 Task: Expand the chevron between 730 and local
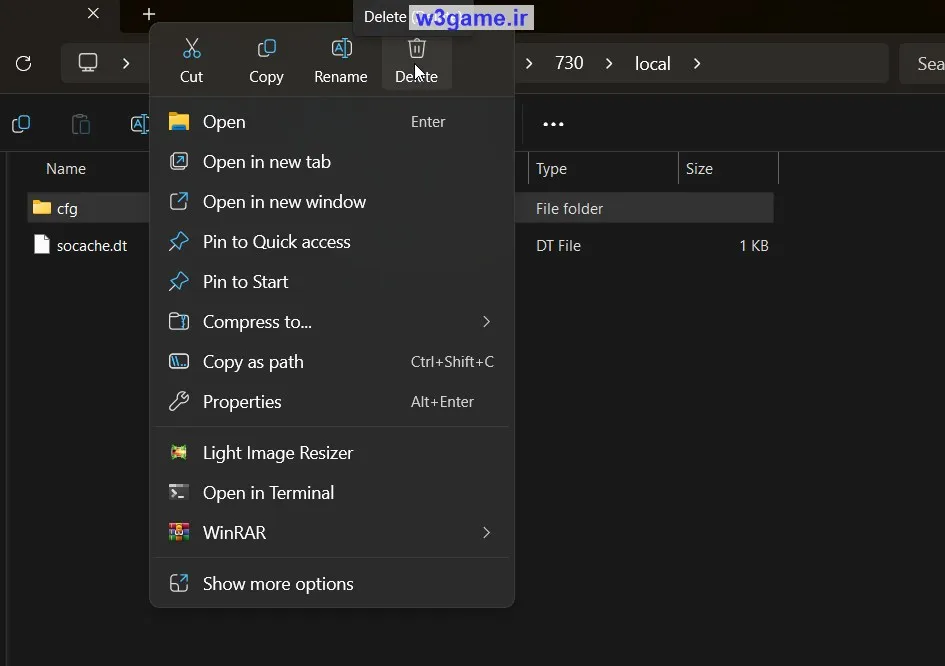pyautogui.click(x=609, y=63)
